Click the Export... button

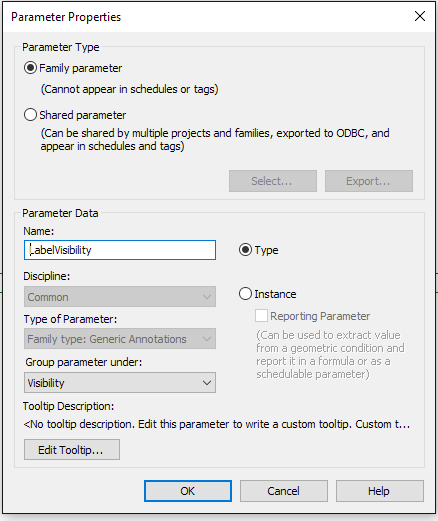coord(369,181)
